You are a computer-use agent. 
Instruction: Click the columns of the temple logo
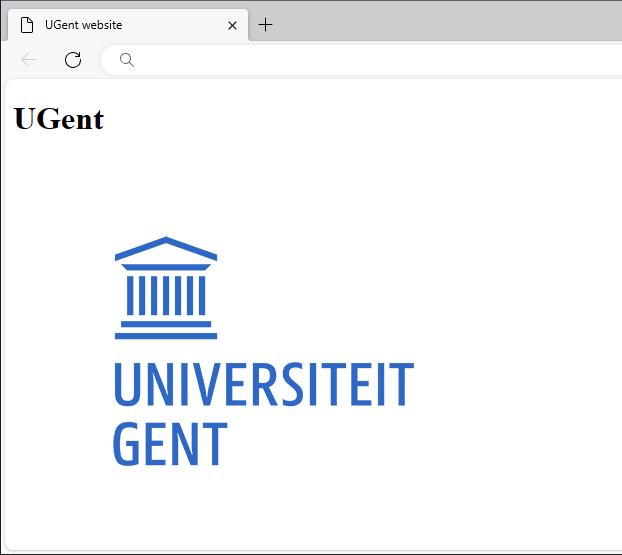pos(166,294)
